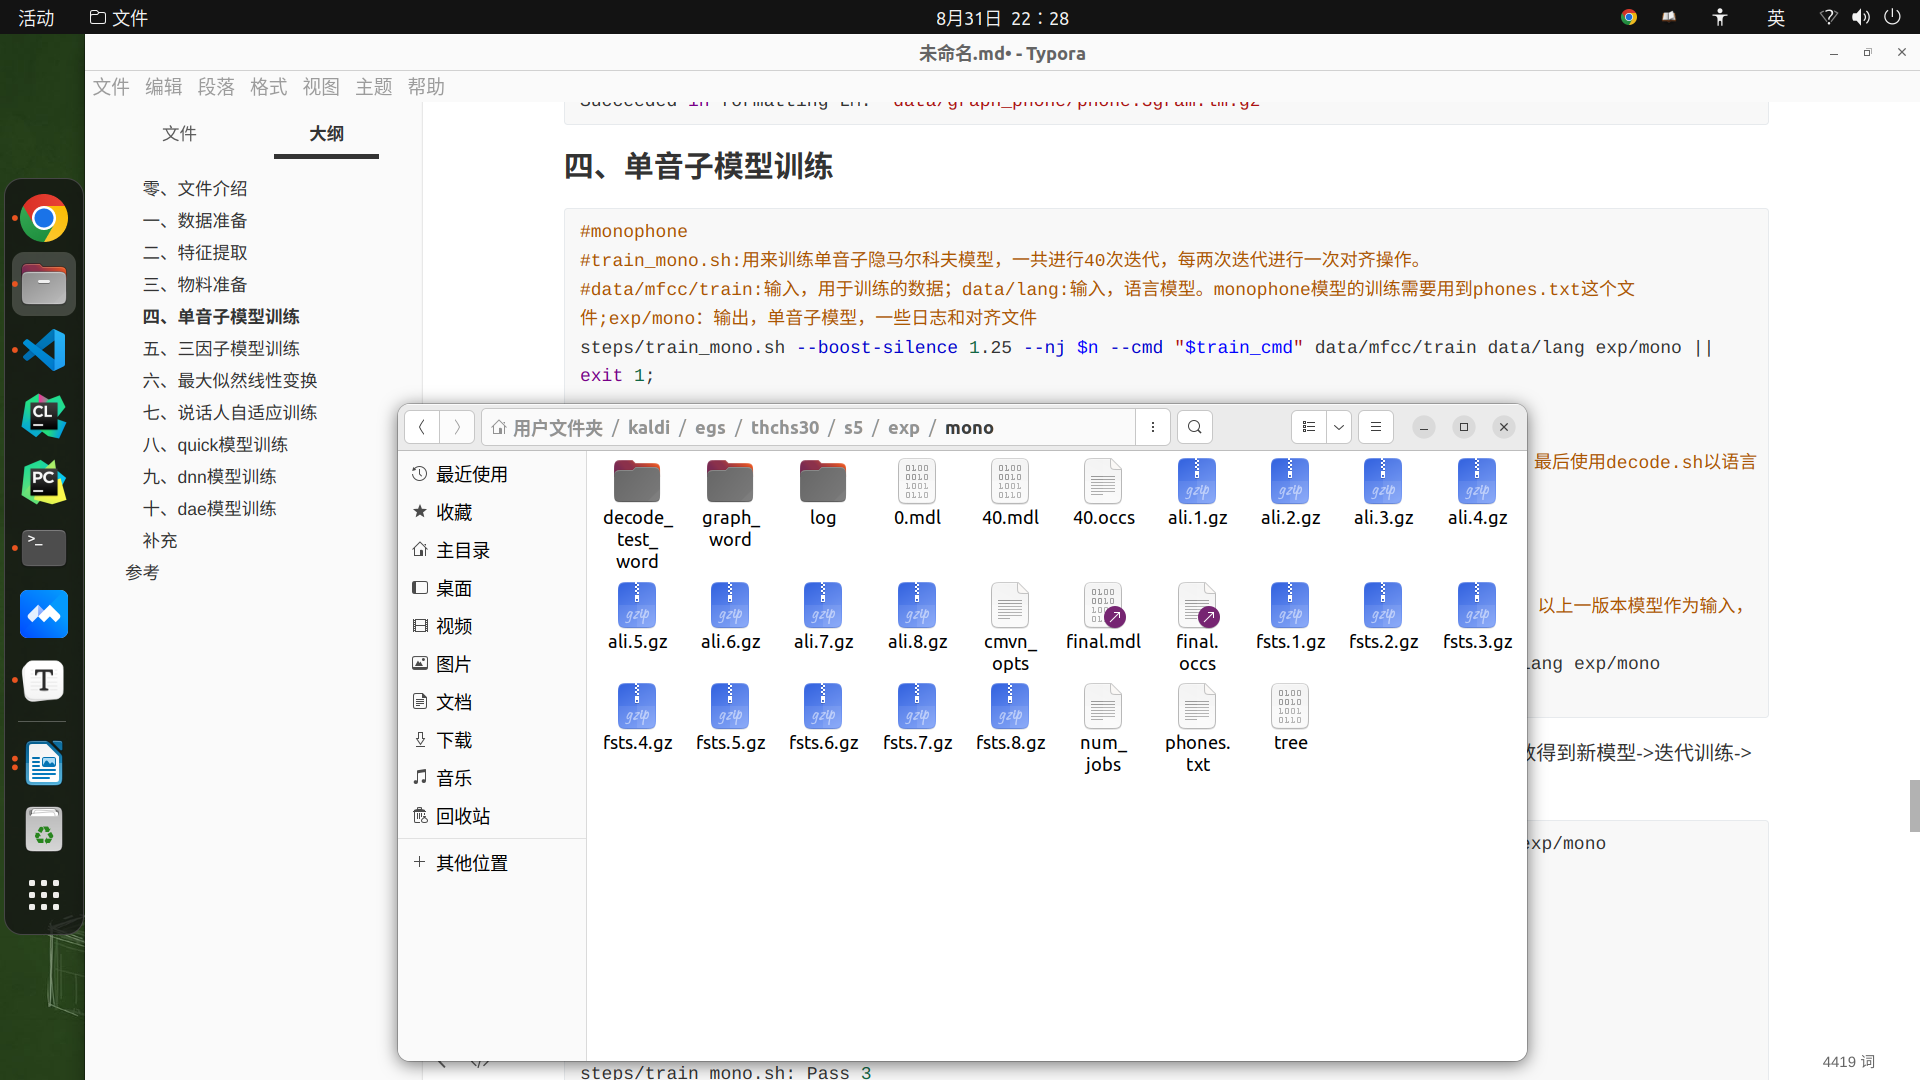
Task: Go to 主目录 in sidebar
Action: (490, 550)
